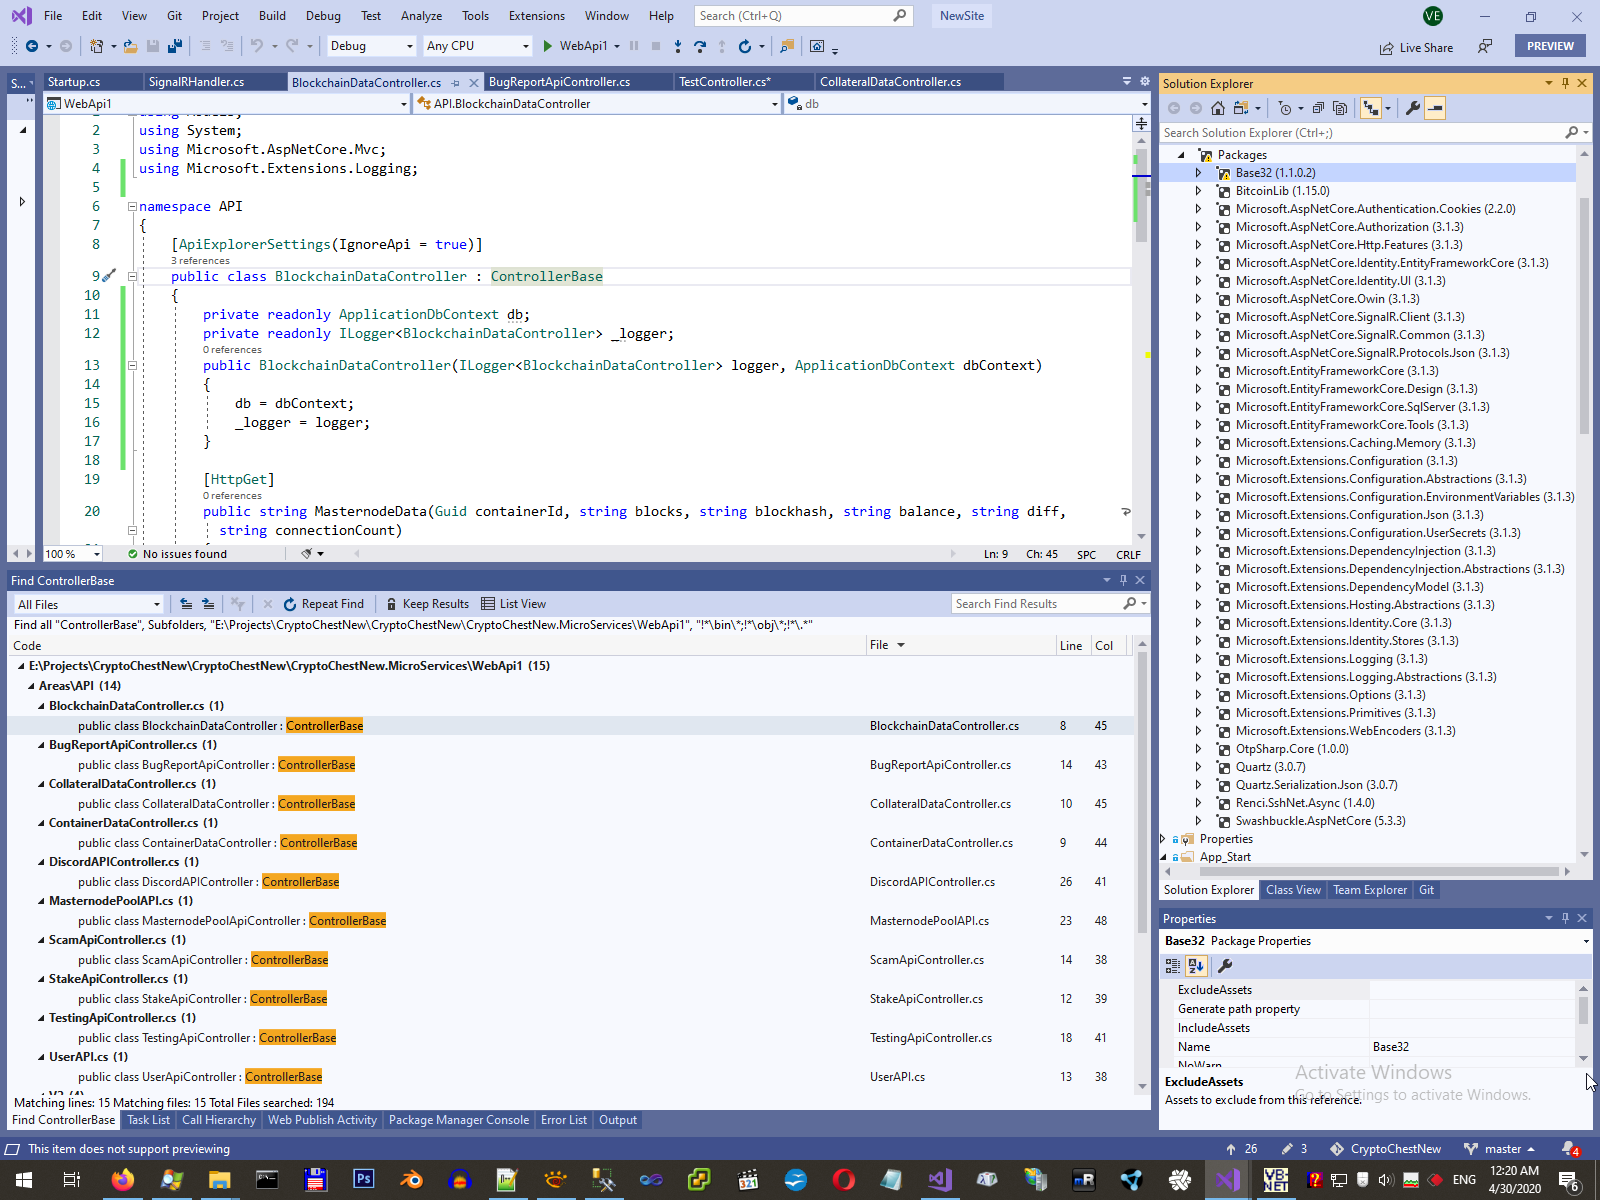Image resolution: width=1600 pixels, height=1200 pixels.
Task: Click the Save All toolbar icon
Action: [x=175, y=46]
